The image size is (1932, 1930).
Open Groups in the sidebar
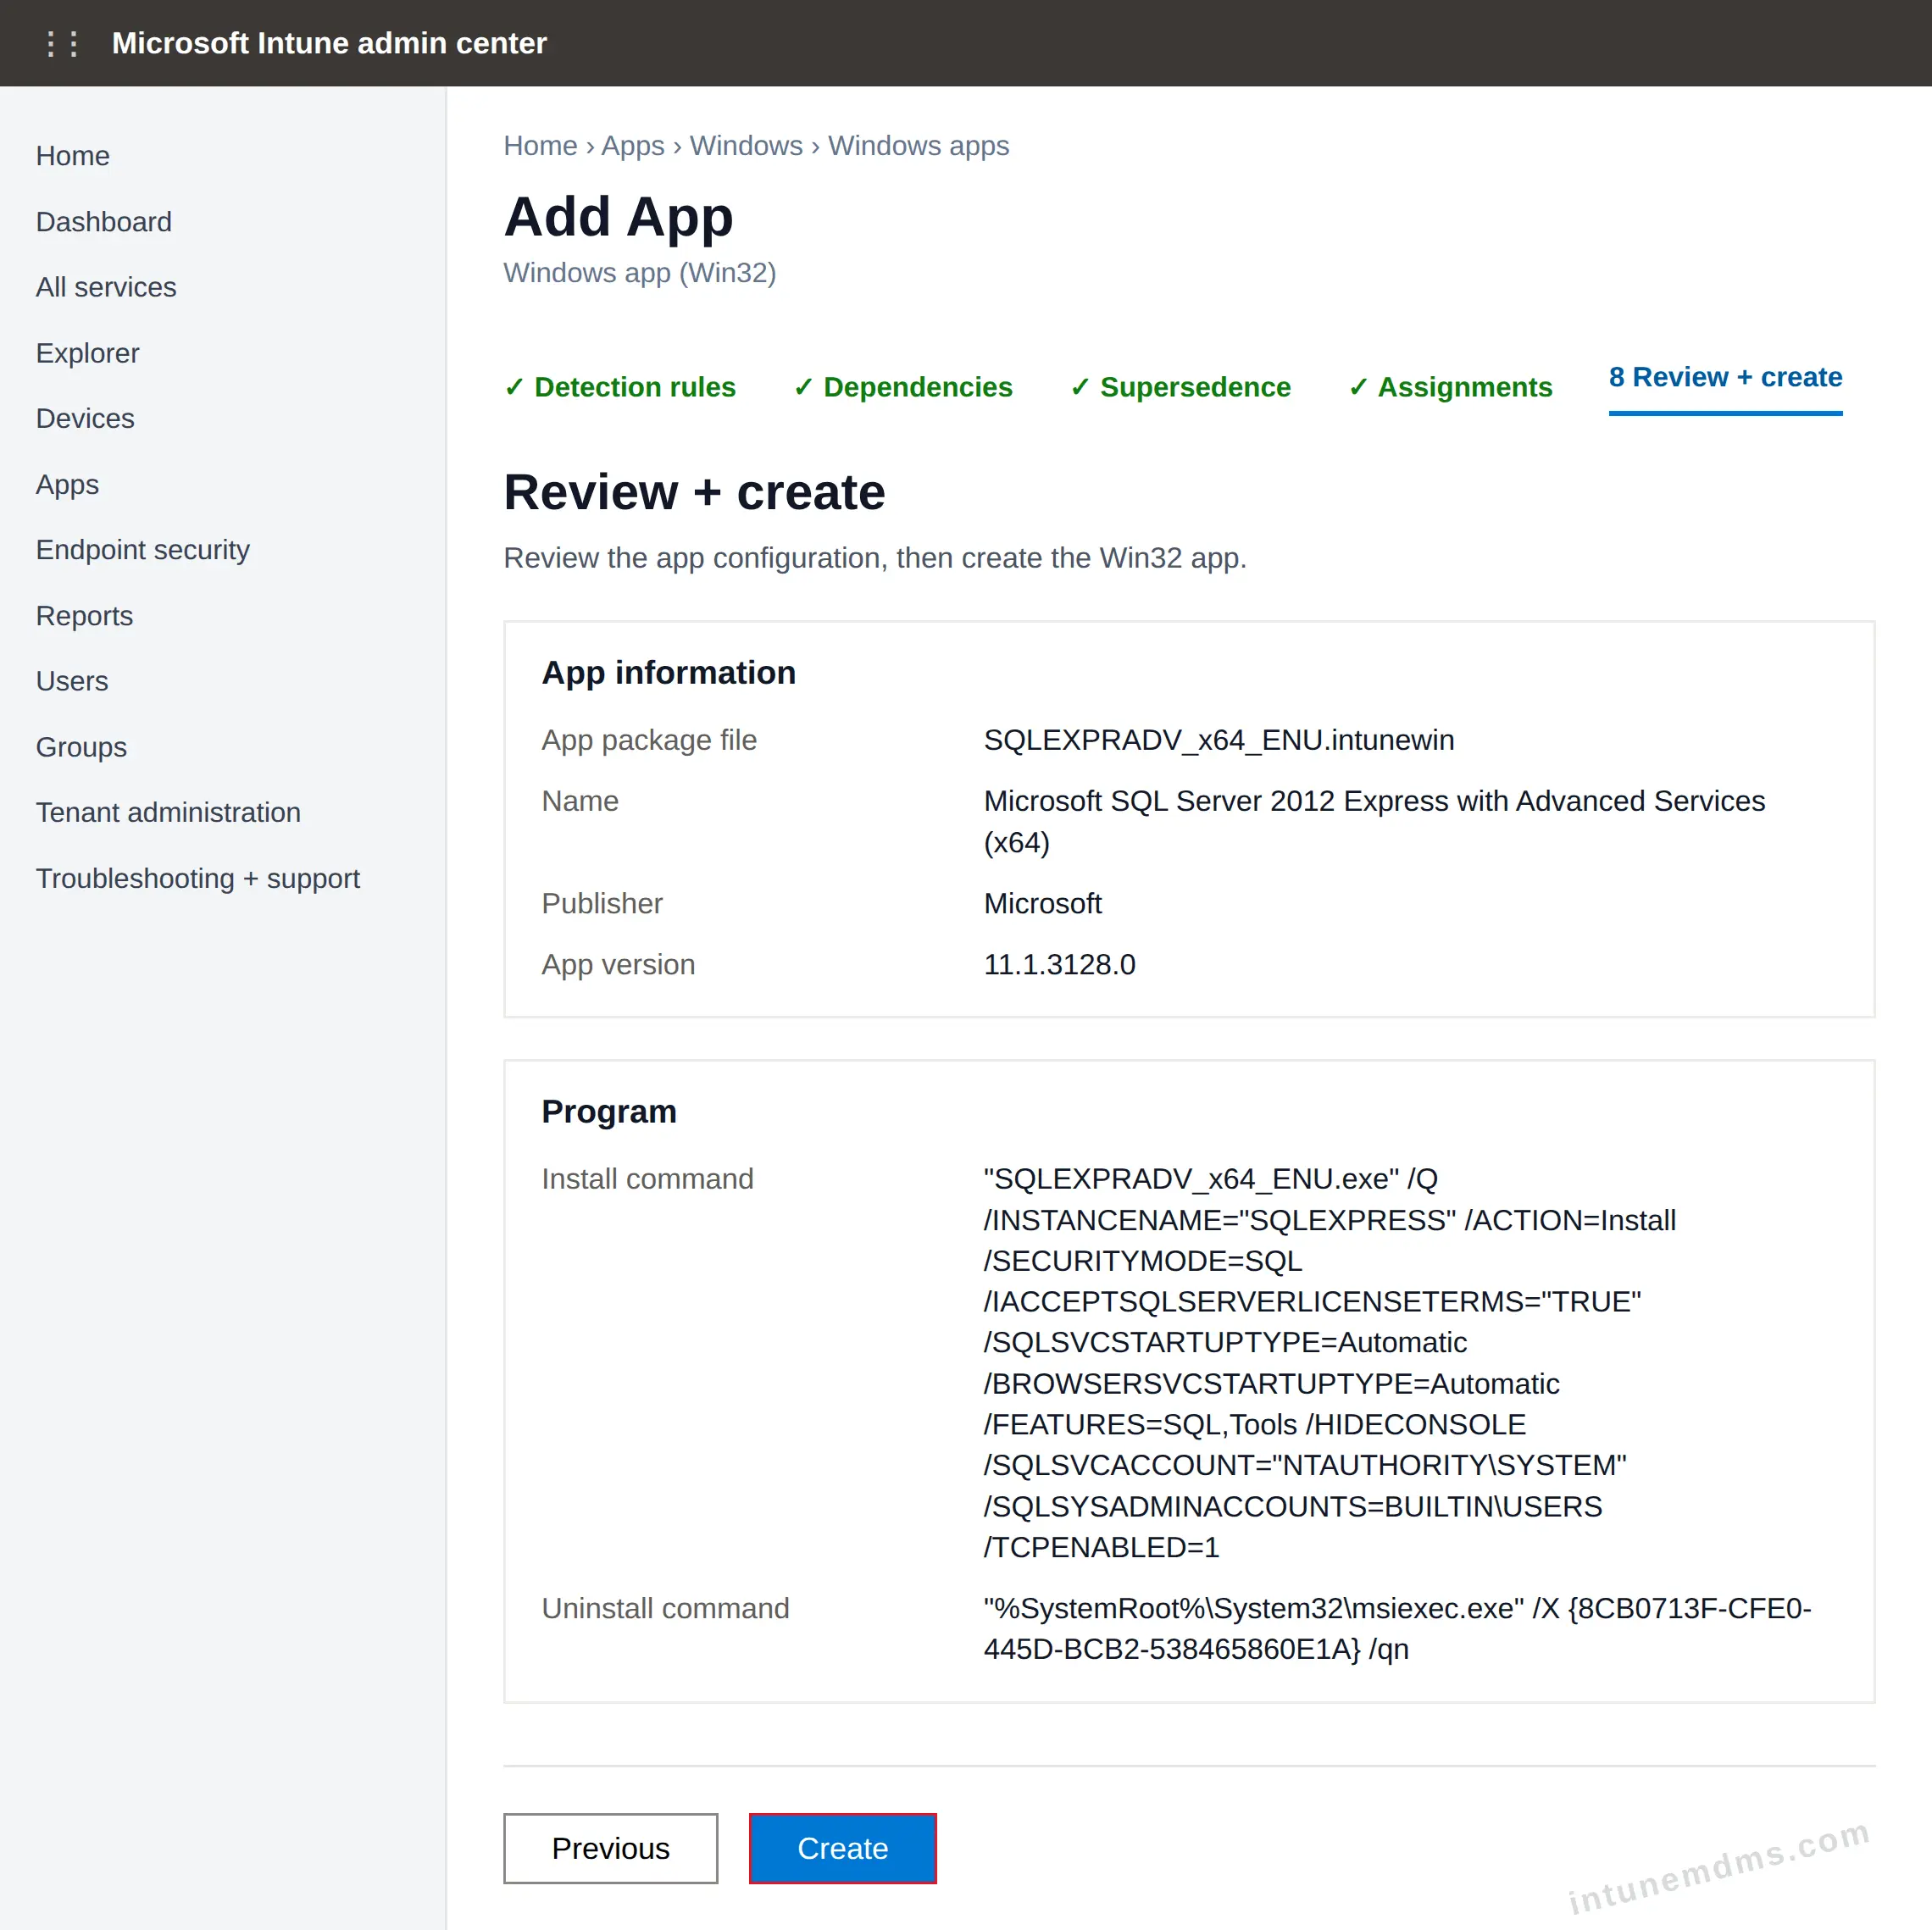click(x=82, y=747)
